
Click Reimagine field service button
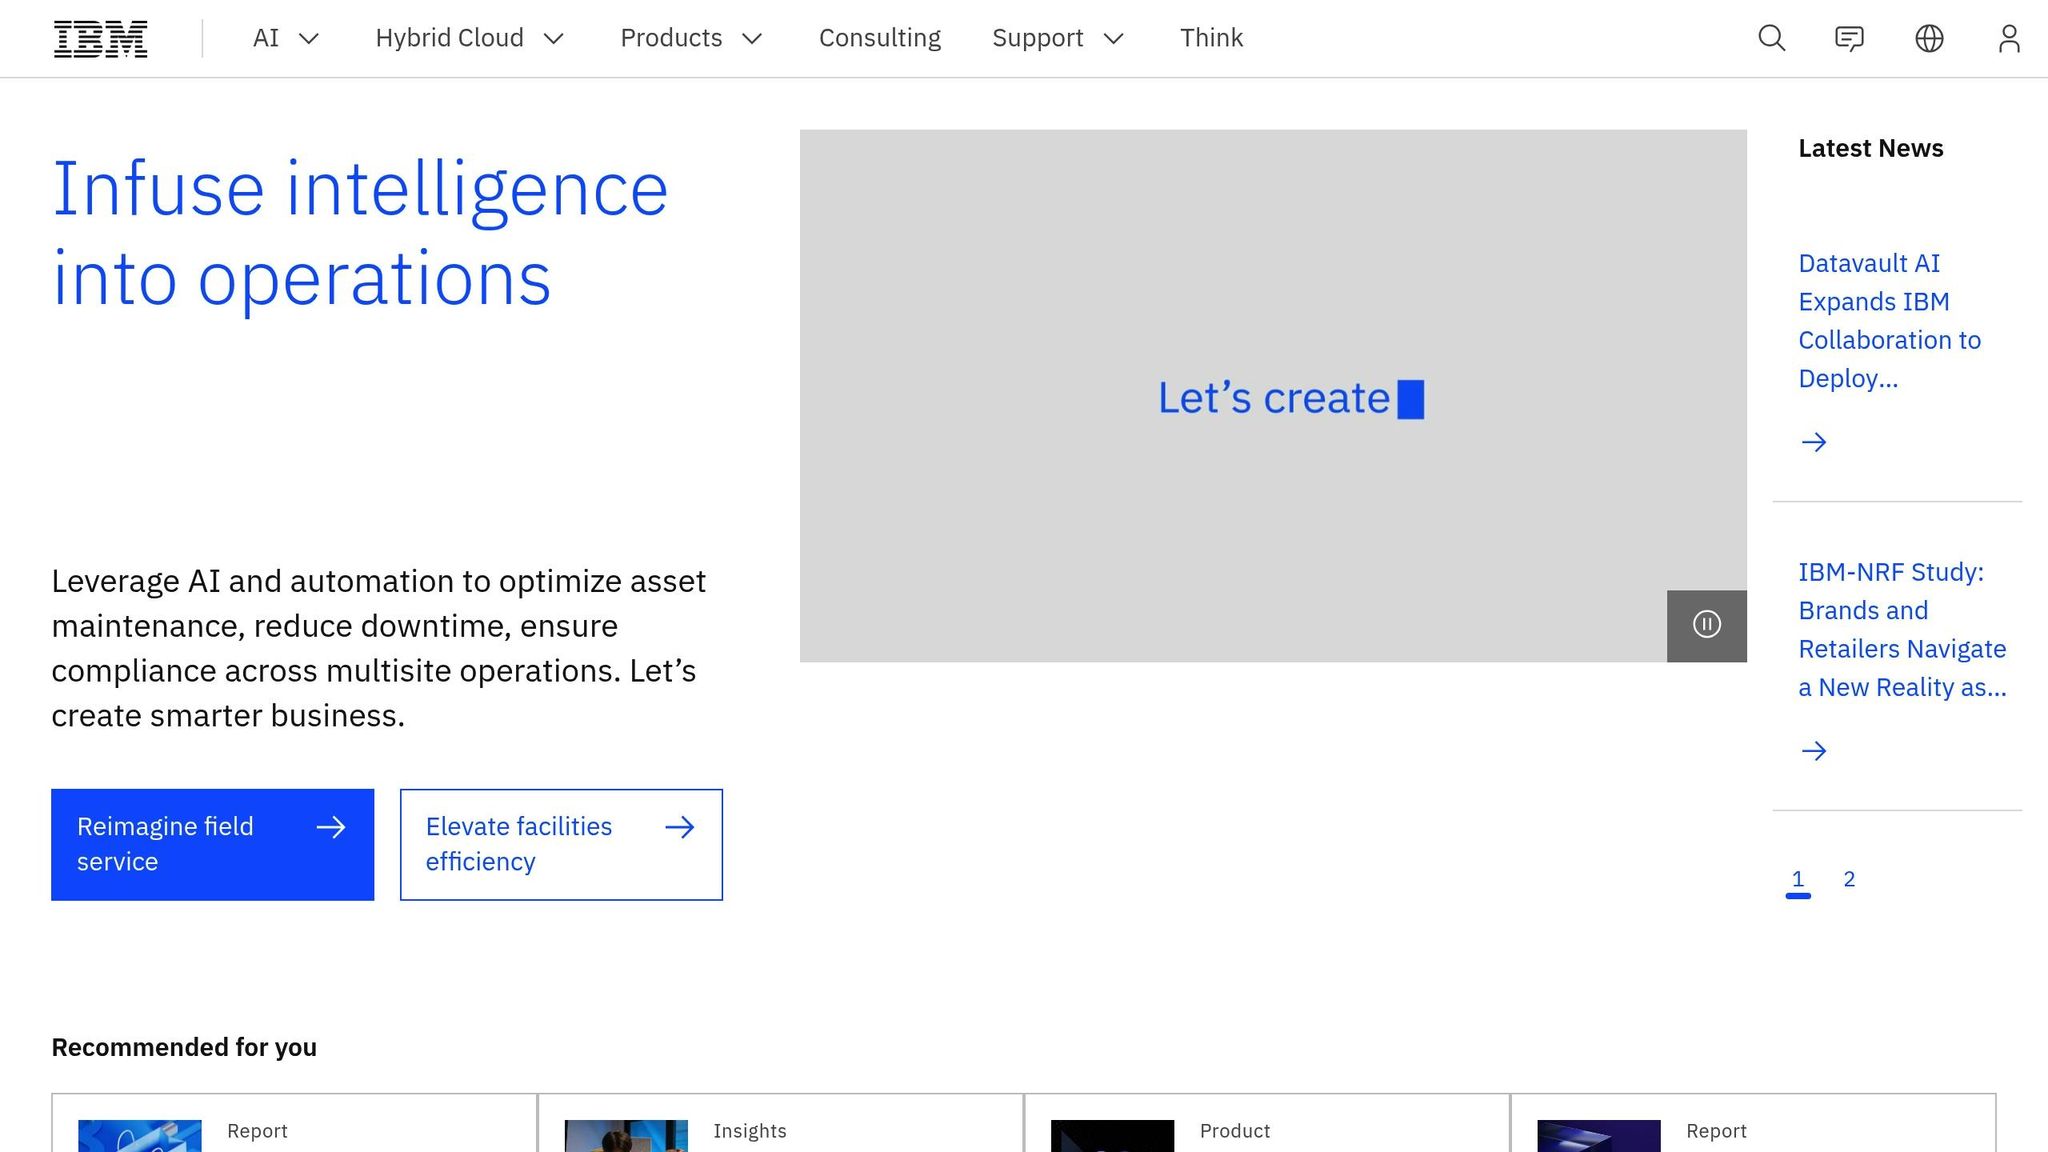[x=212, y=844]
